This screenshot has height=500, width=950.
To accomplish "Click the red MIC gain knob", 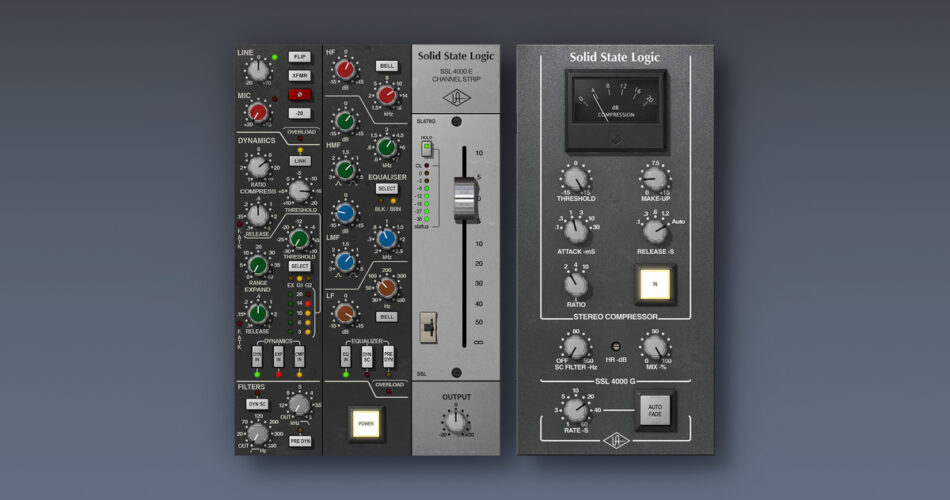I will click(259, 112).
